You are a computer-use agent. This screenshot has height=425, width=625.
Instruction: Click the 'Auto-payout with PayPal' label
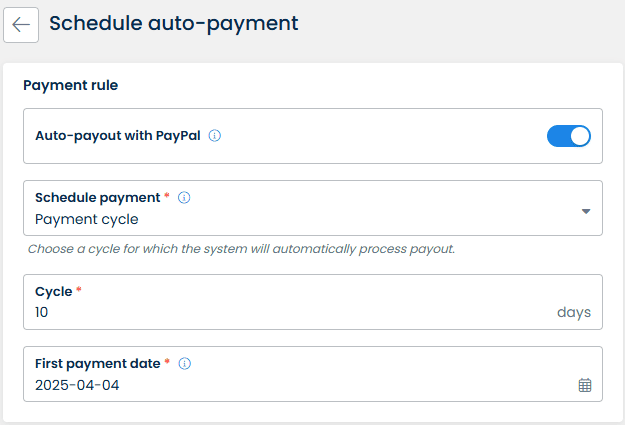pos(119,136)
